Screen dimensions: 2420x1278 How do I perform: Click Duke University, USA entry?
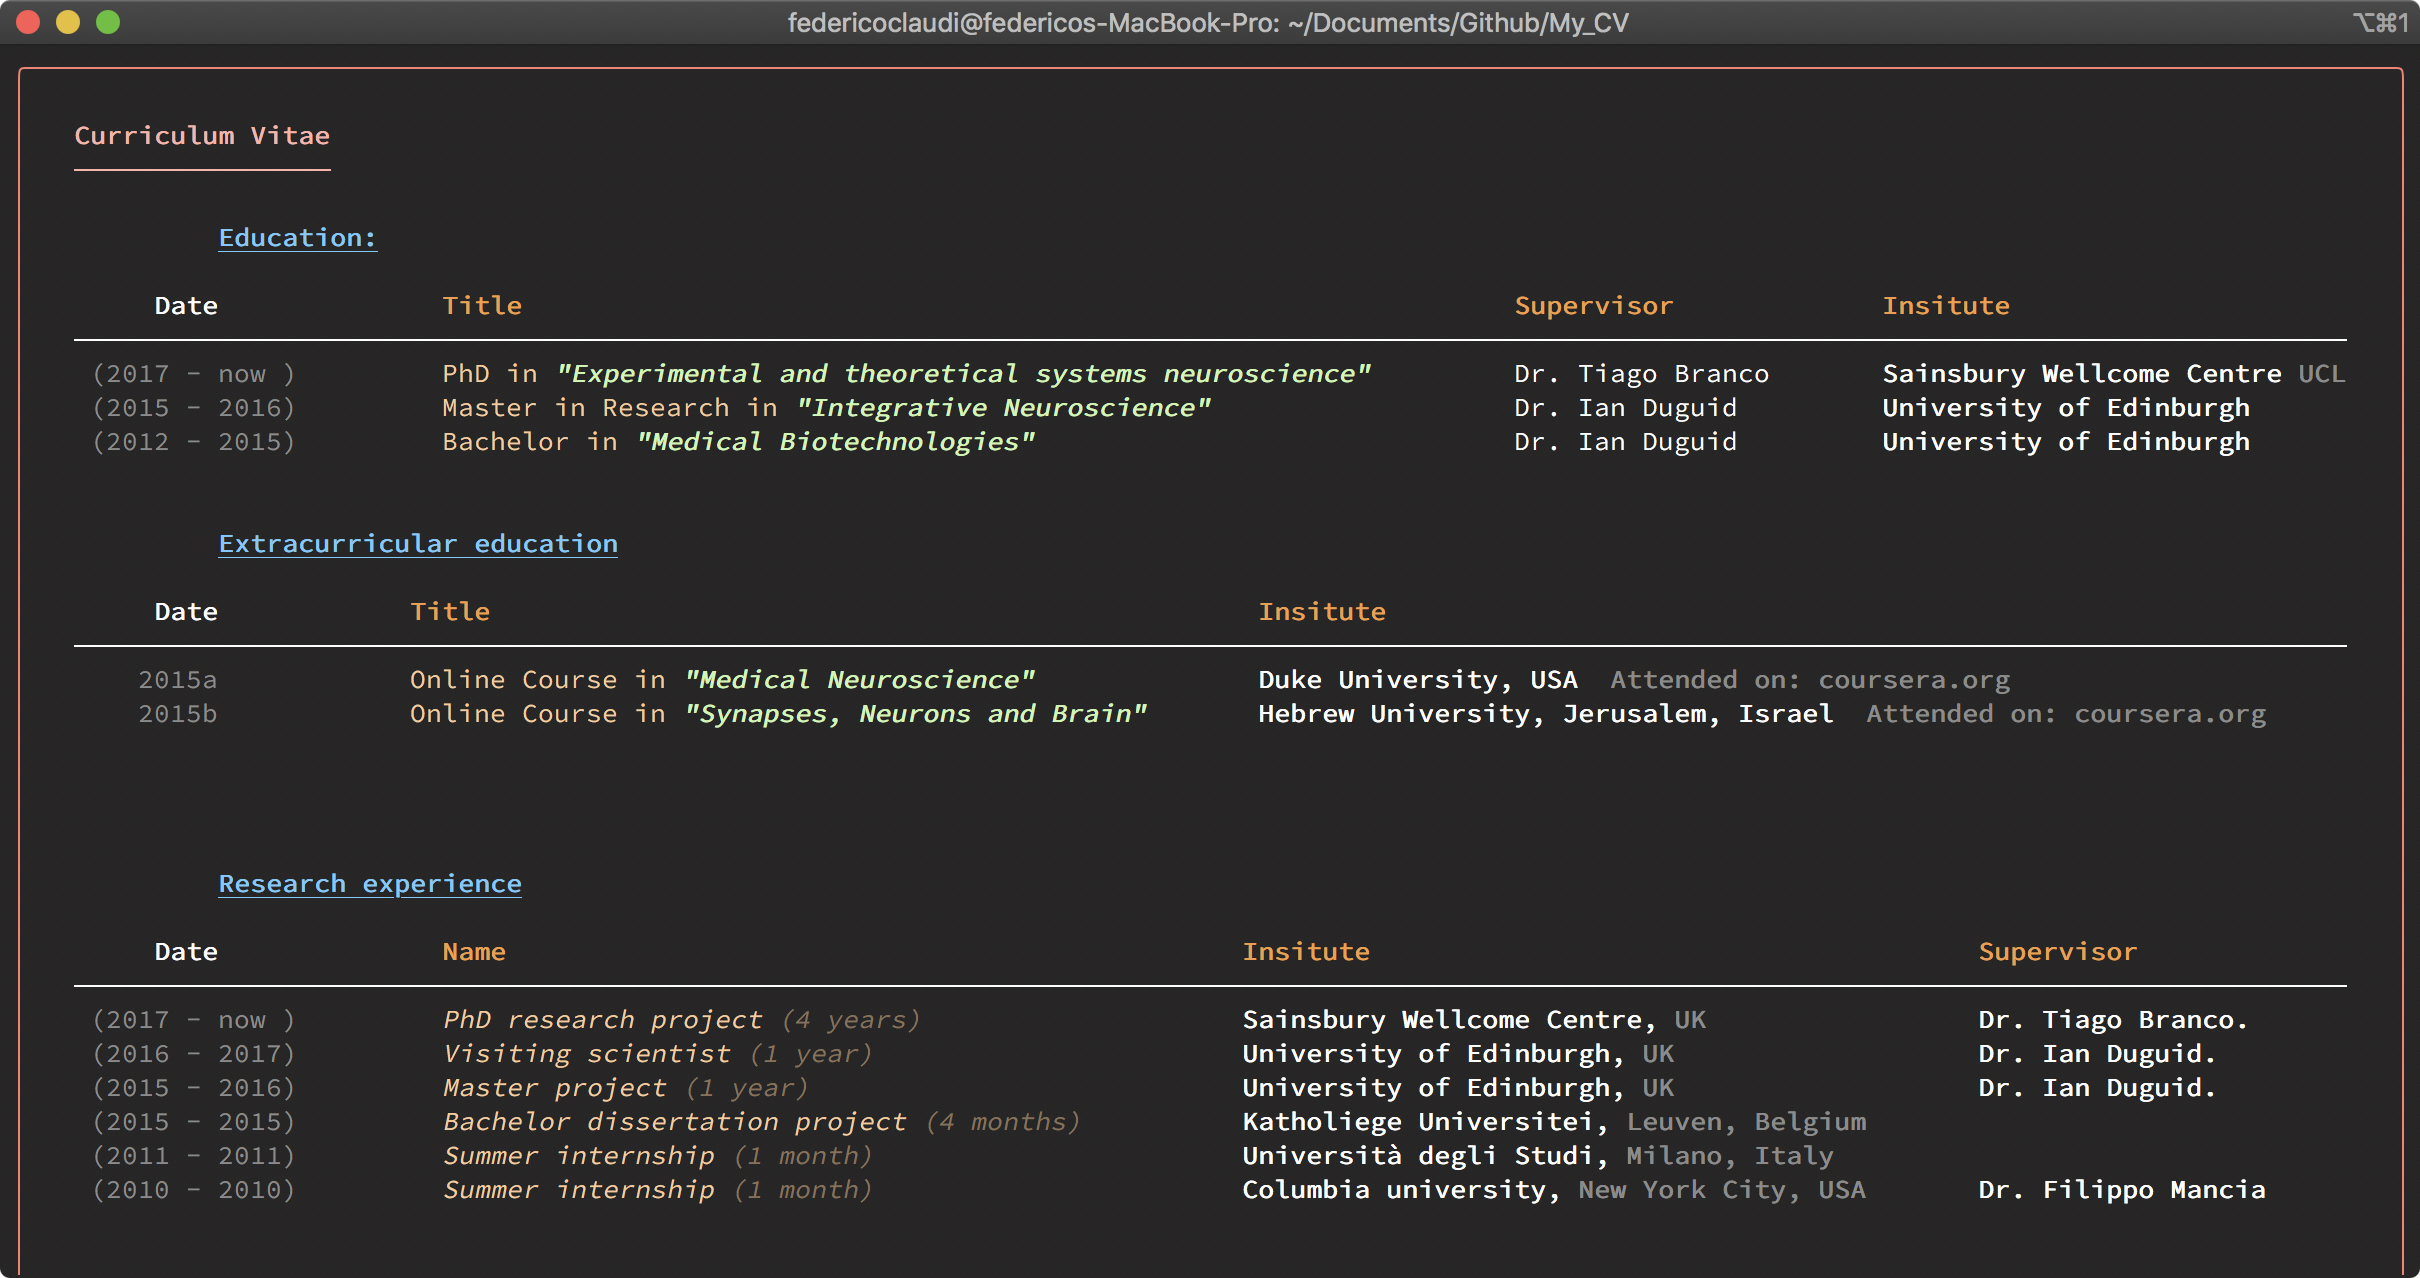coord(1417,680)
